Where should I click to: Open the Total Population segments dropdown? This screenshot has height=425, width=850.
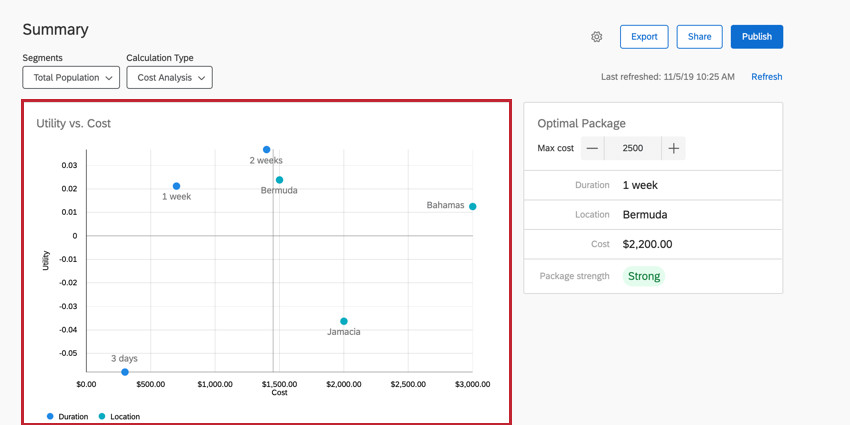(71, 77)
